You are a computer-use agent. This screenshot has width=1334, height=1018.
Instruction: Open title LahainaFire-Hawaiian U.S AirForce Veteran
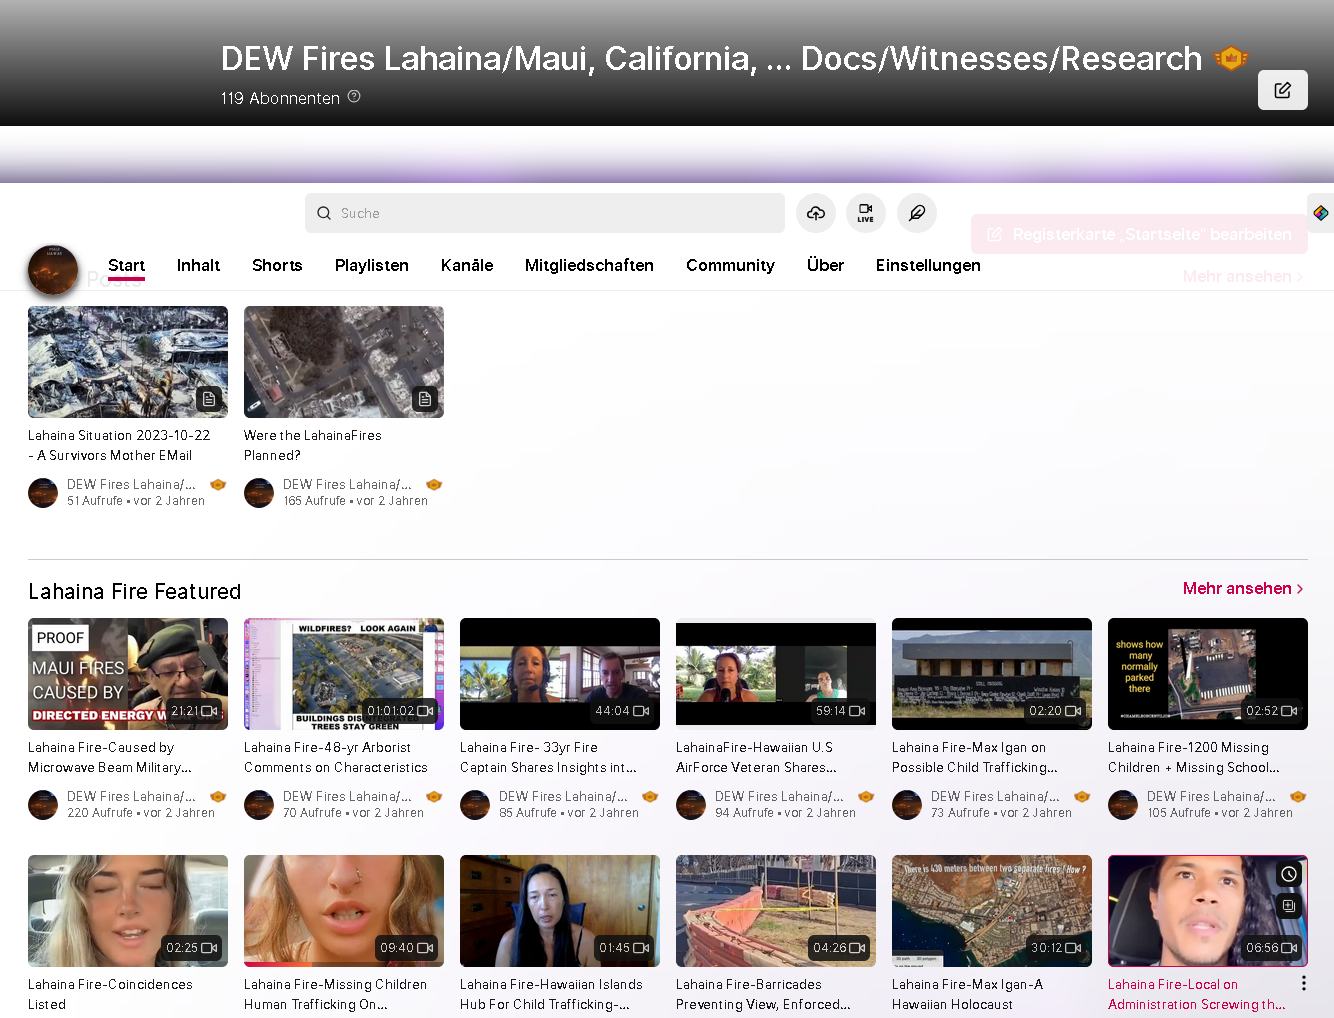tap(758, 757)
